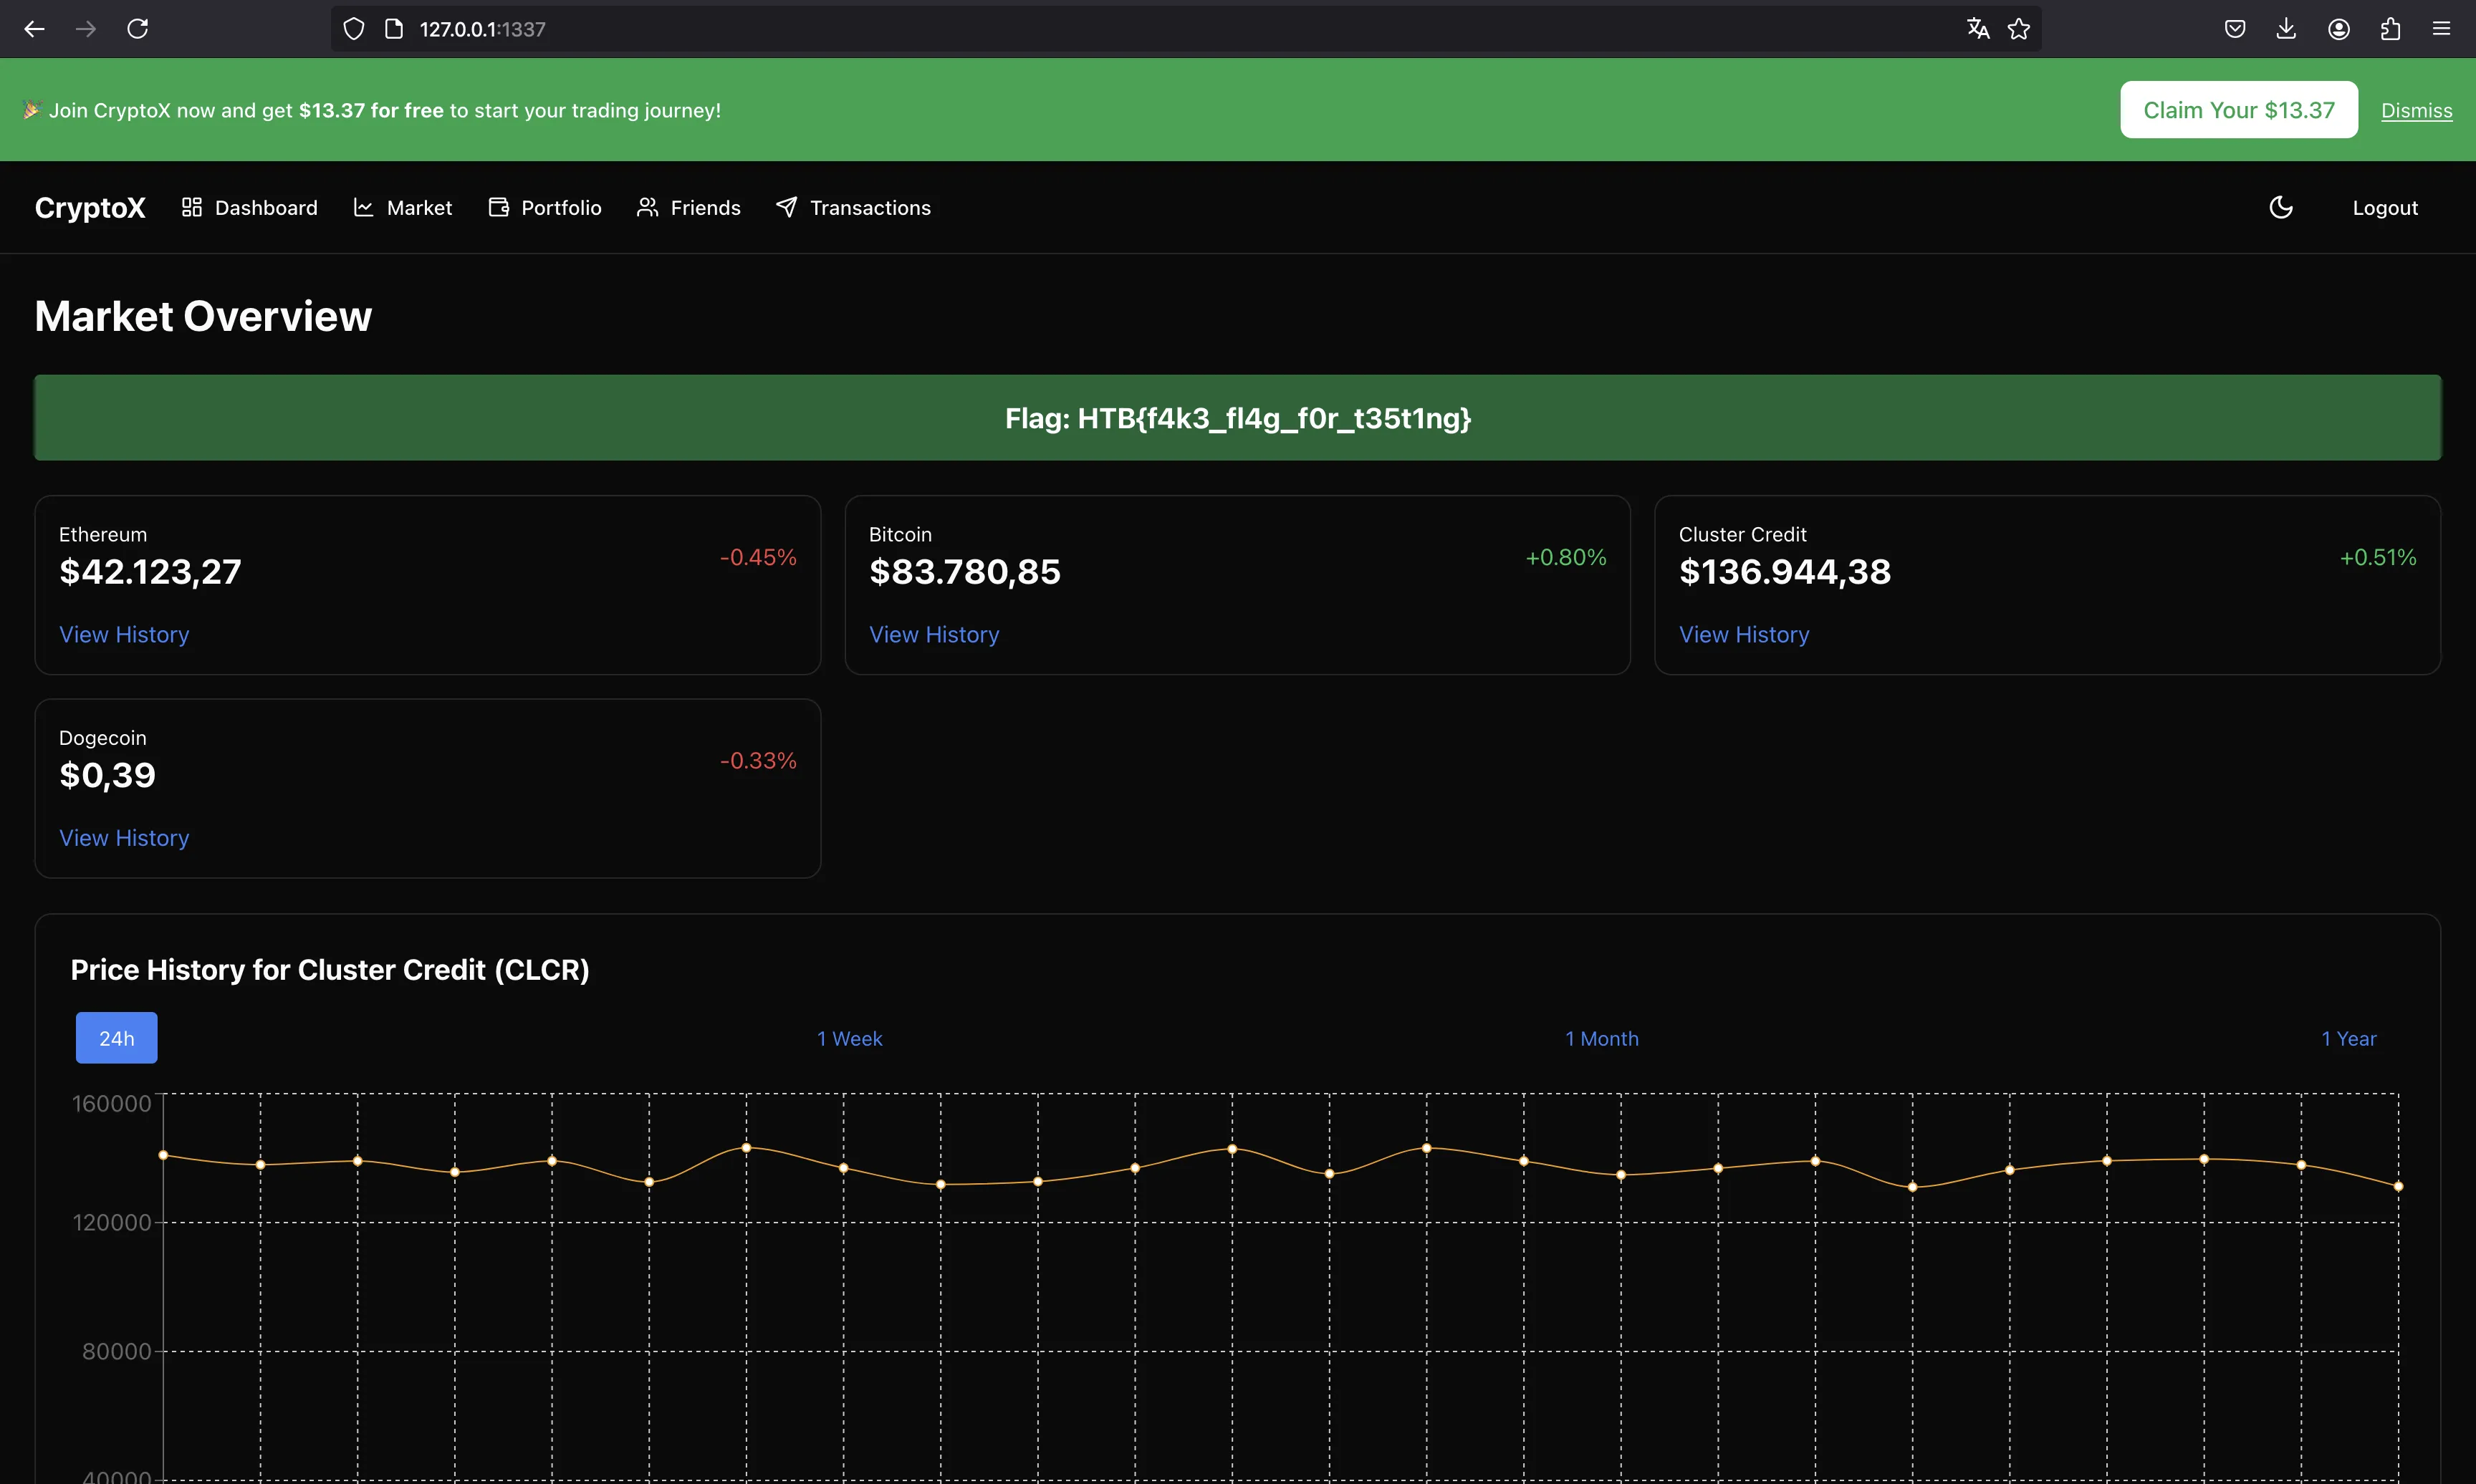Click Dogecoin price $0,39
2476x1484 pixels.
pyautogui.click(x=107, y=774)
